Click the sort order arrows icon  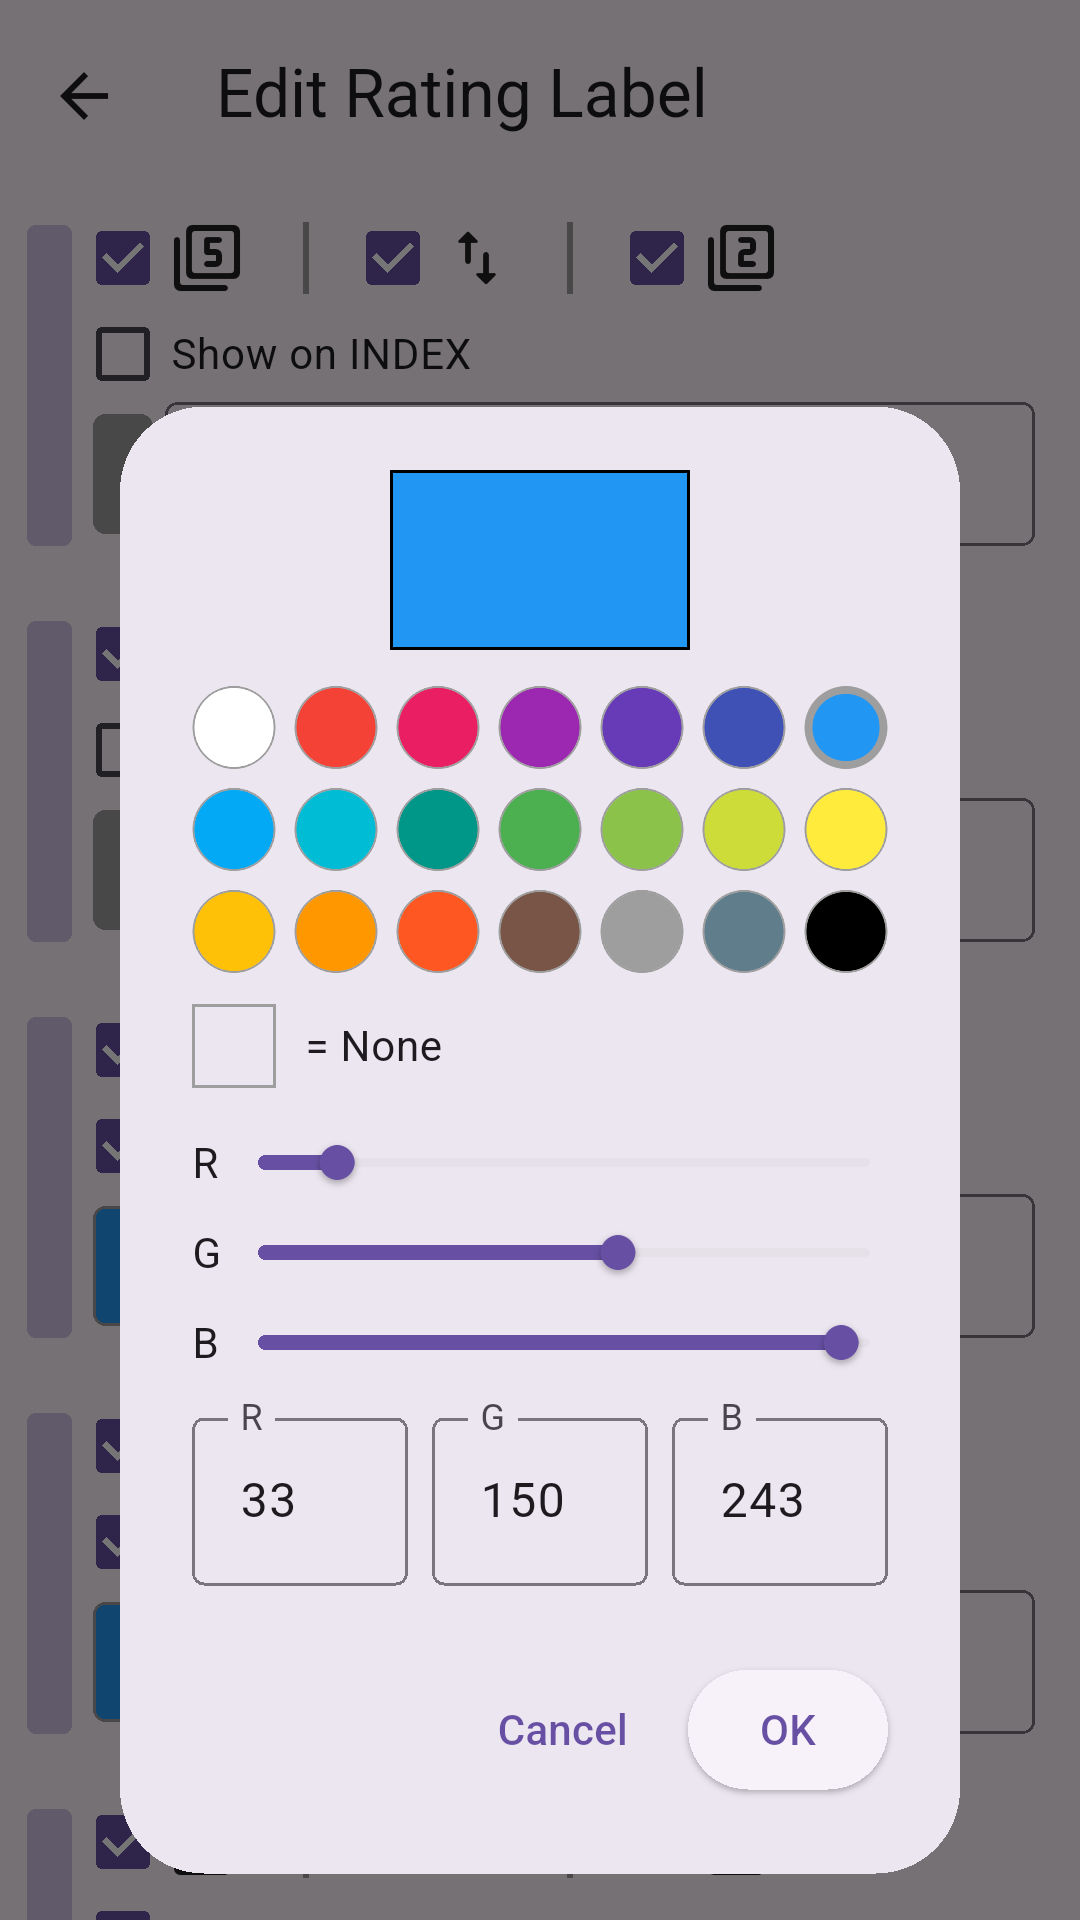coord(477,257)
